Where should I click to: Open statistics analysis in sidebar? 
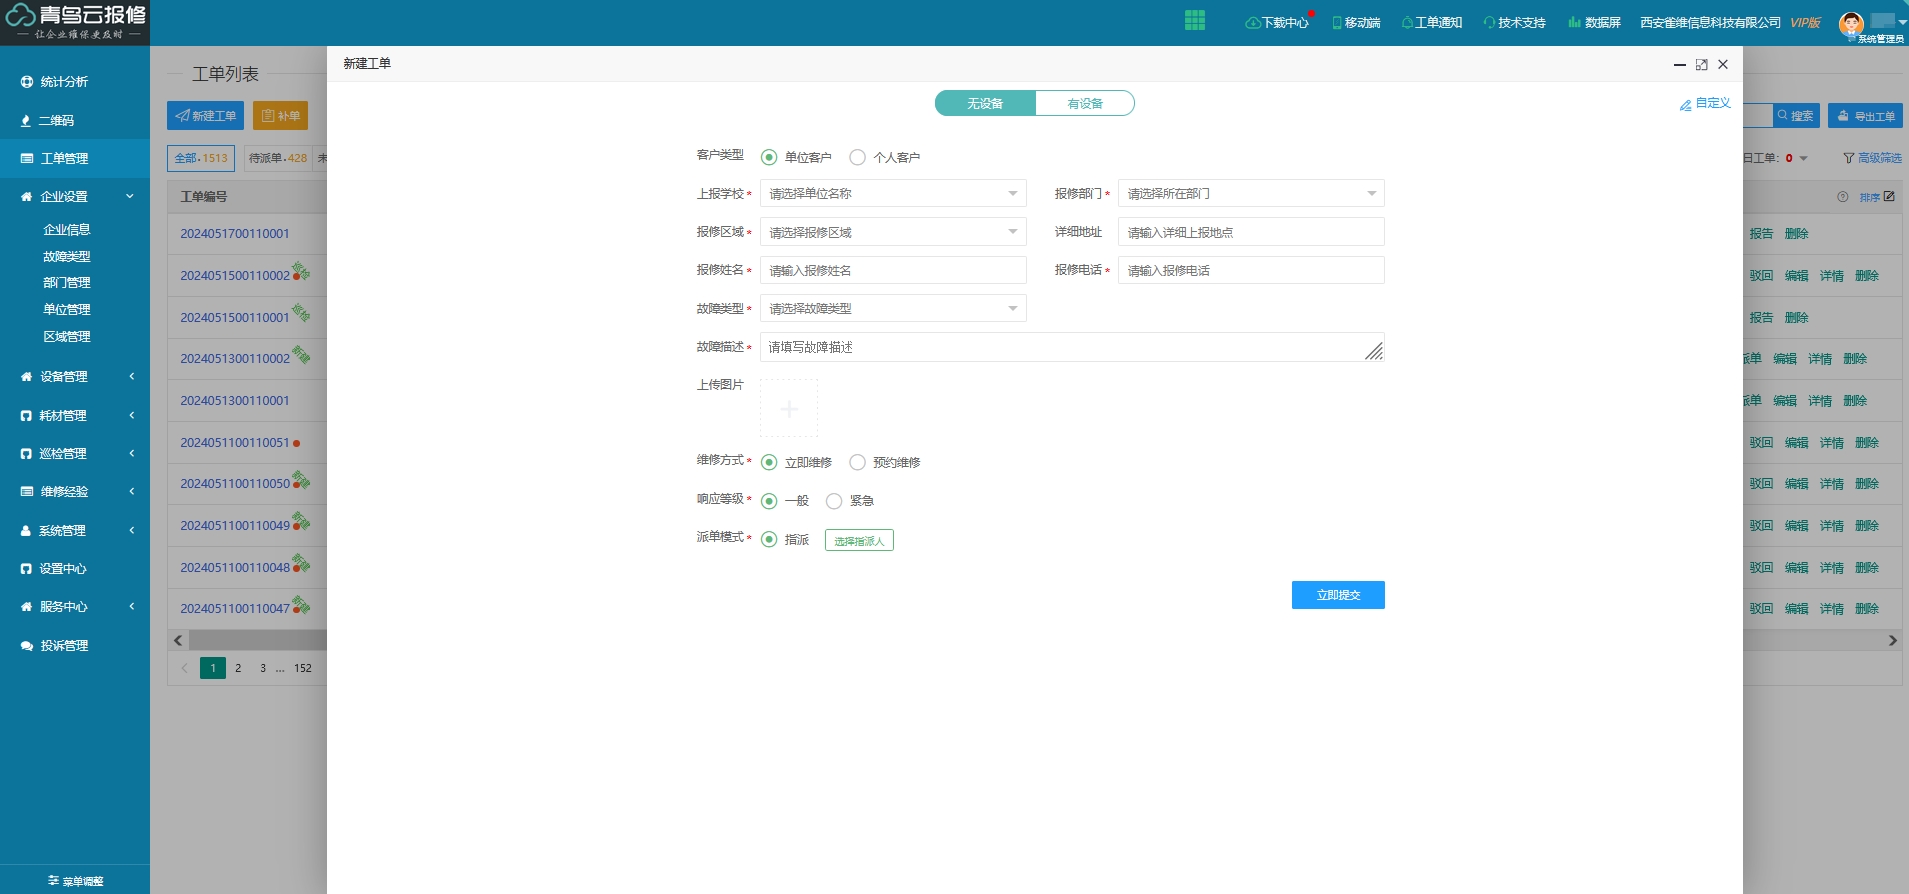(x=64, y=82)
